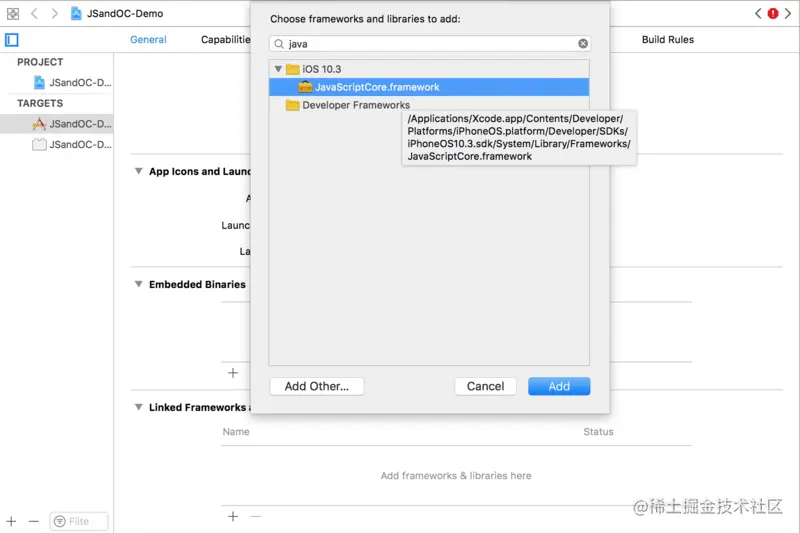Click the magnifier icon in the search field
800x533 pixels.
pyautogui.click(x=279, y=44)
